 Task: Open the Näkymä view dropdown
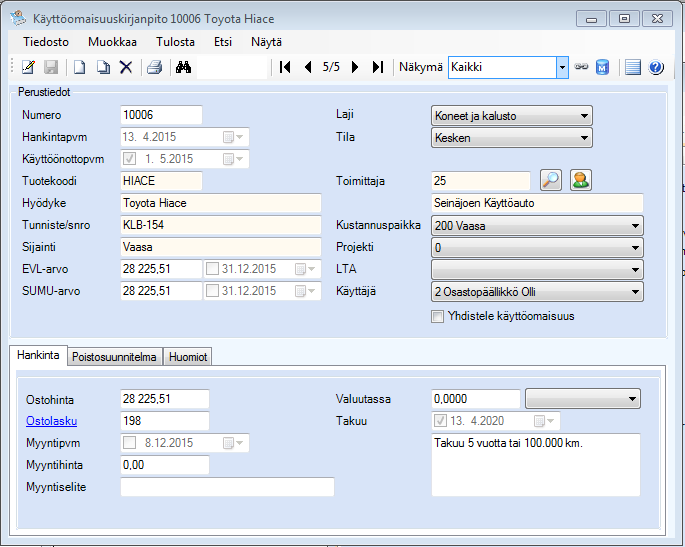pos(562,67)
